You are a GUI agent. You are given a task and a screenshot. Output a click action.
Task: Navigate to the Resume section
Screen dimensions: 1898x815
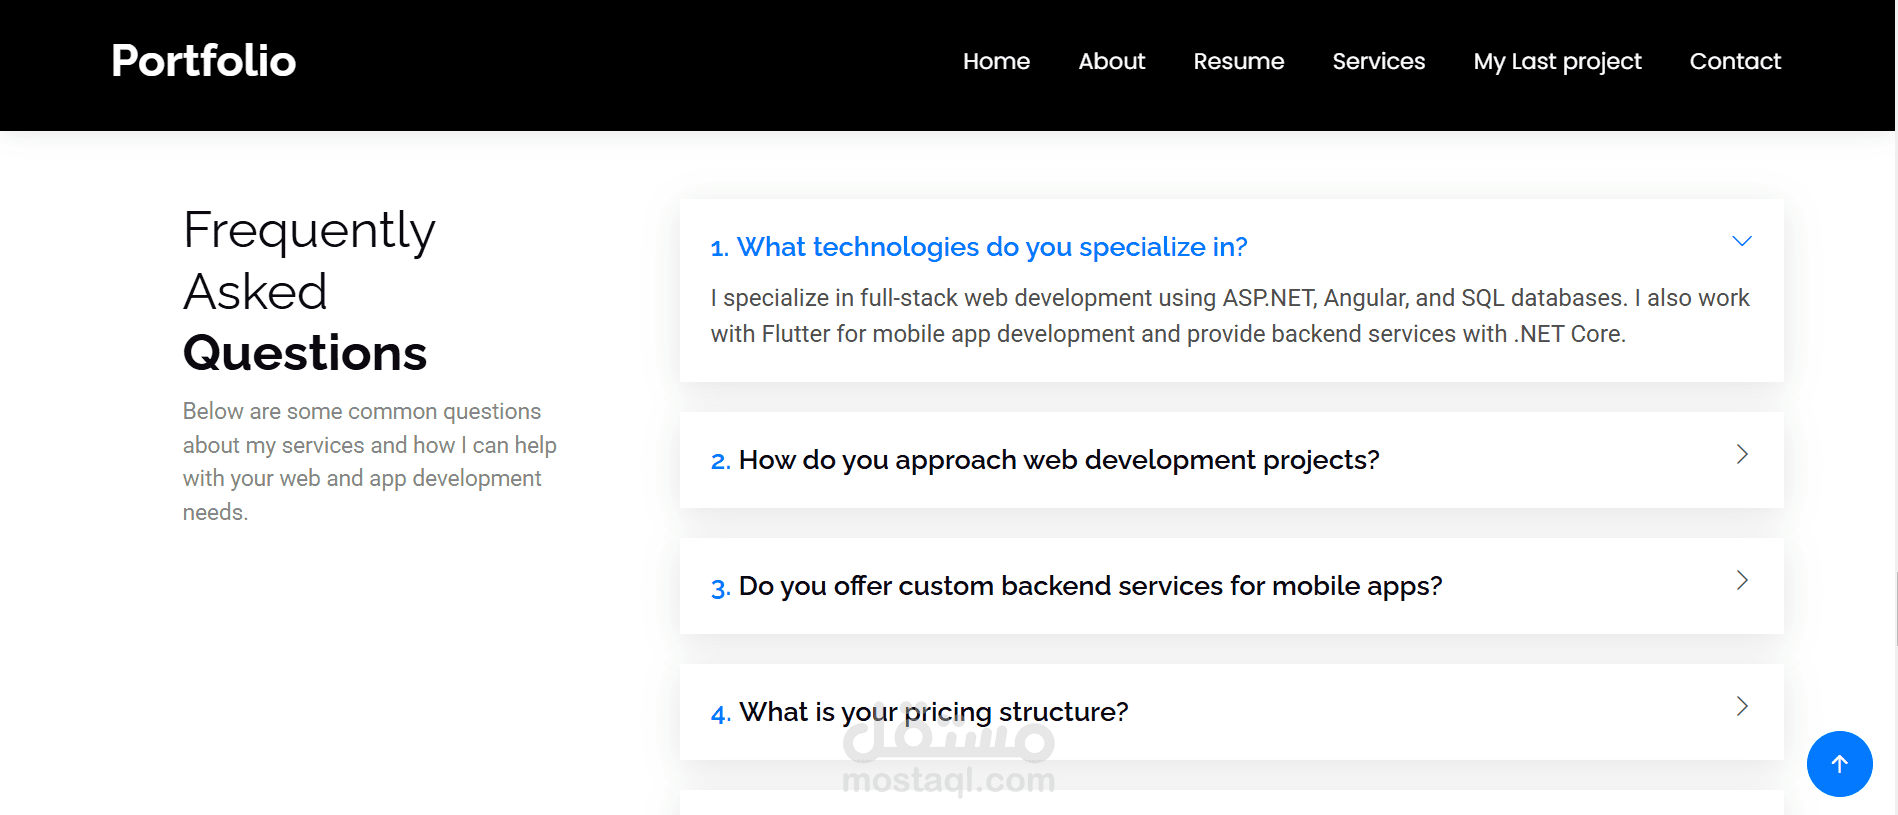pyautogui.click(x=1238, y=62)
